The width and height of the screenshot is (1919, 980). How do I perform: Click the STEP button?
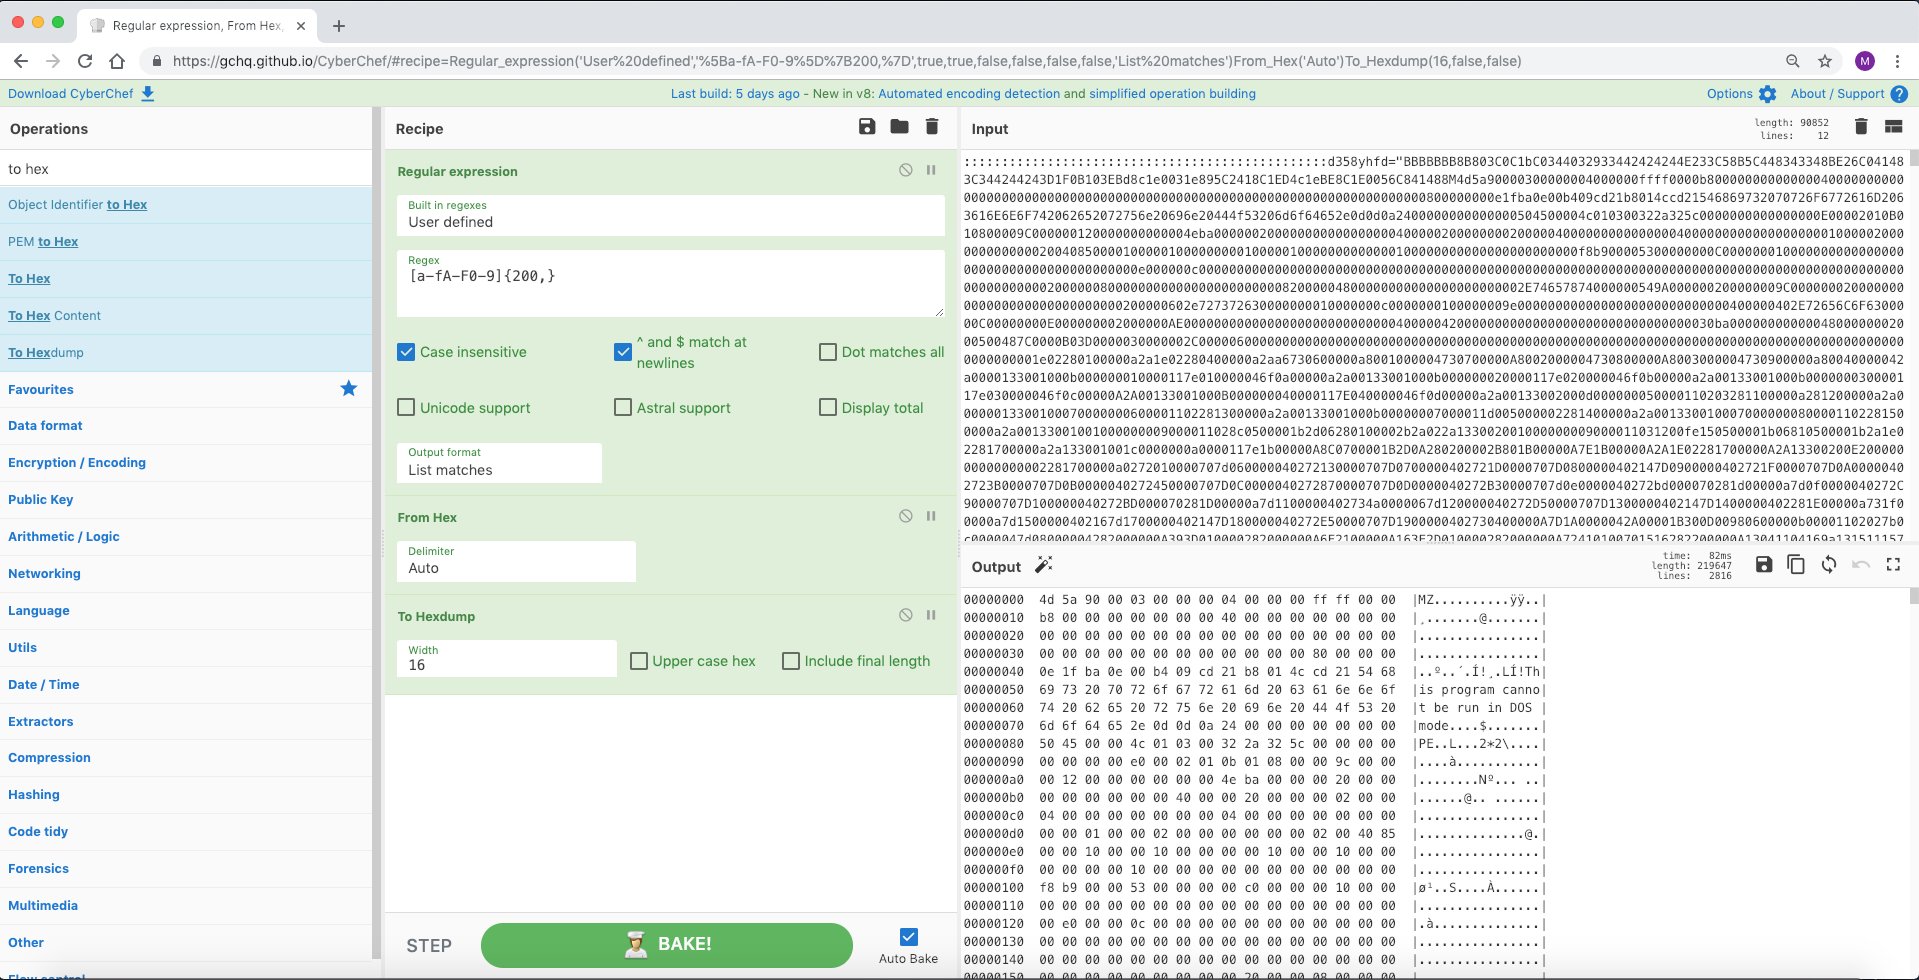[429, 945]
